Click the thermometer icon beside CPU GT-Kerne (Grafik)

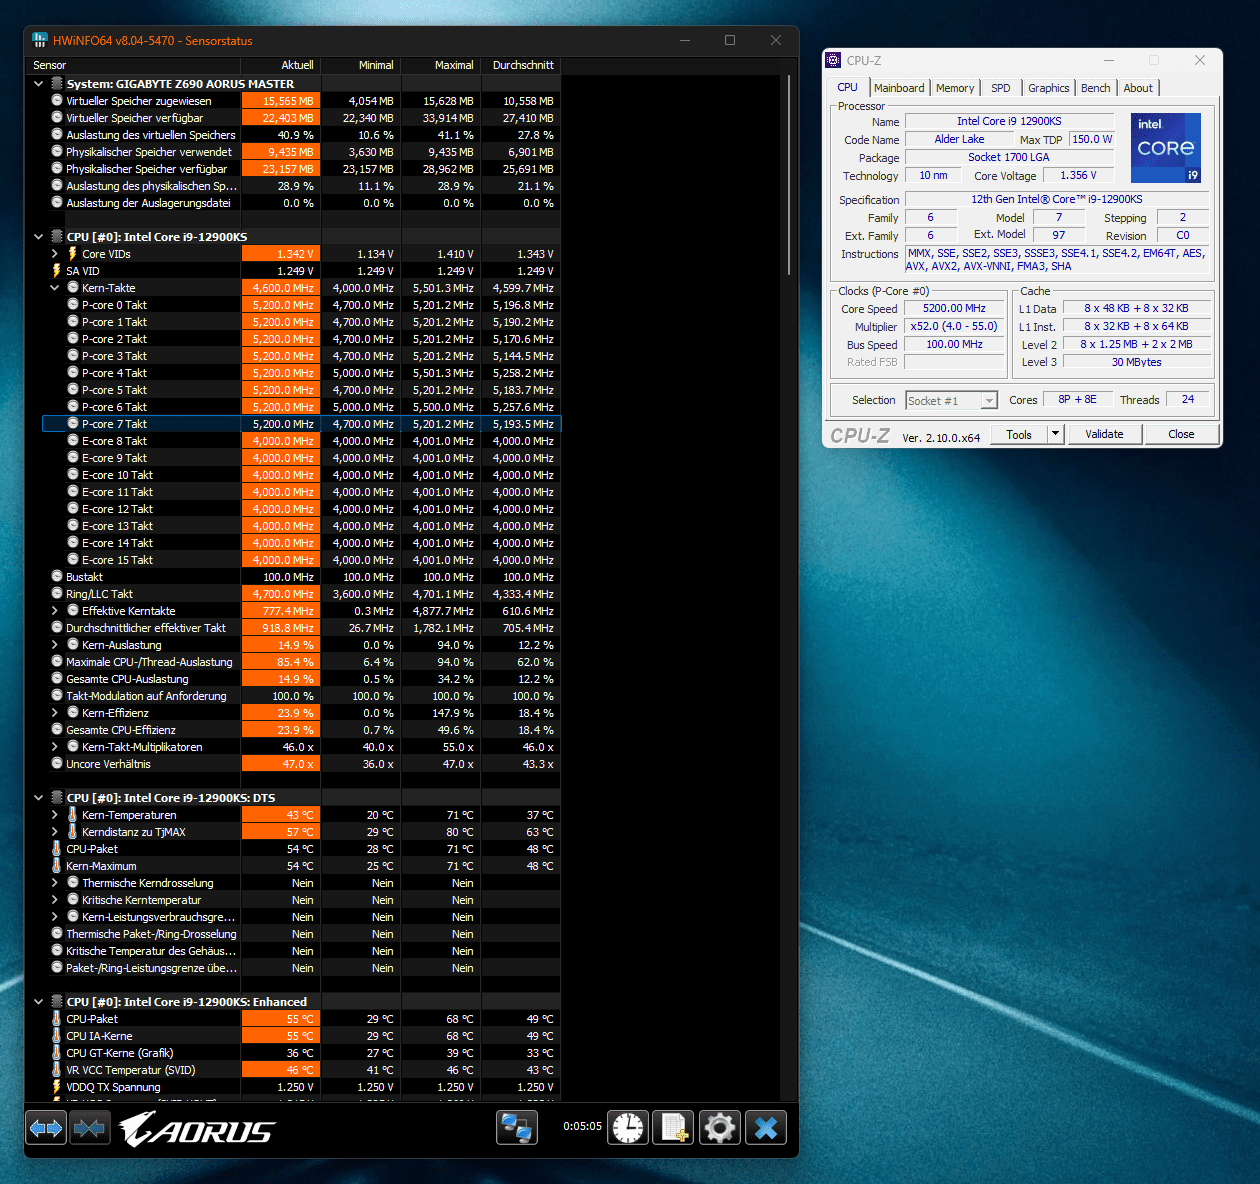[x=57, y=1053]
